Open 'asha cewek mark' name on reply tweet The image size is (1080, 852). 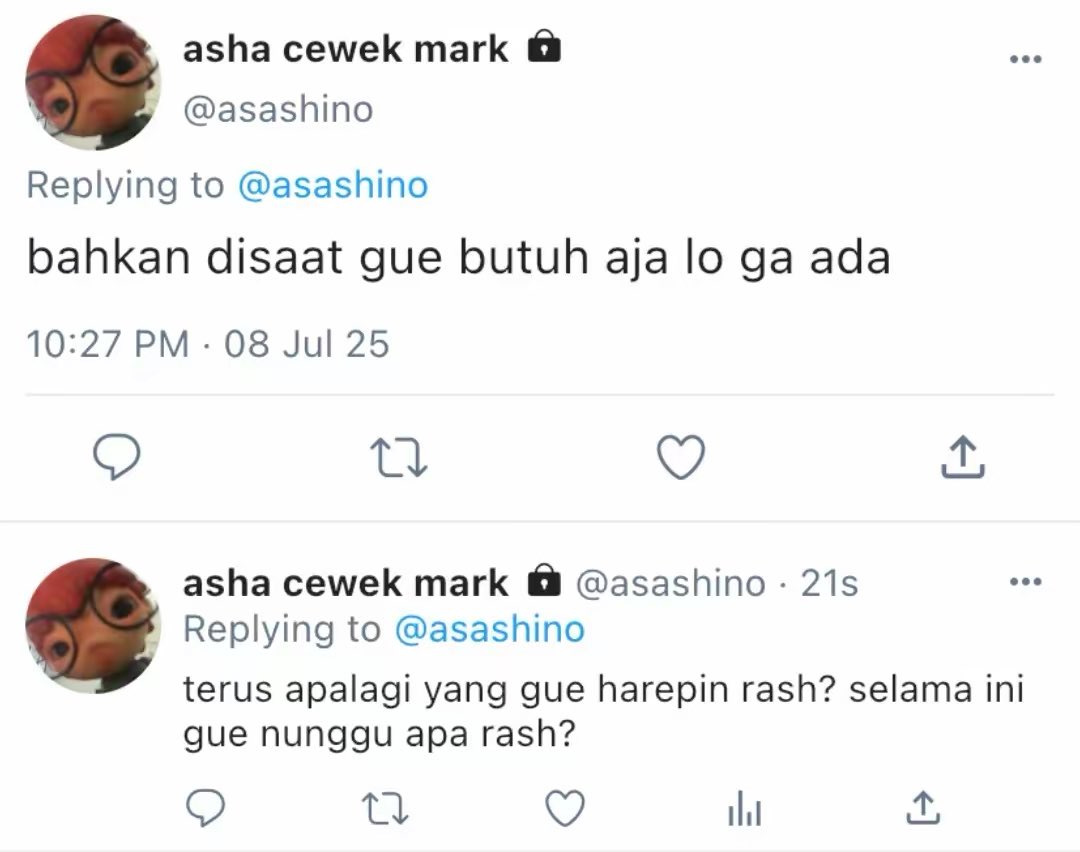(345, 583)
